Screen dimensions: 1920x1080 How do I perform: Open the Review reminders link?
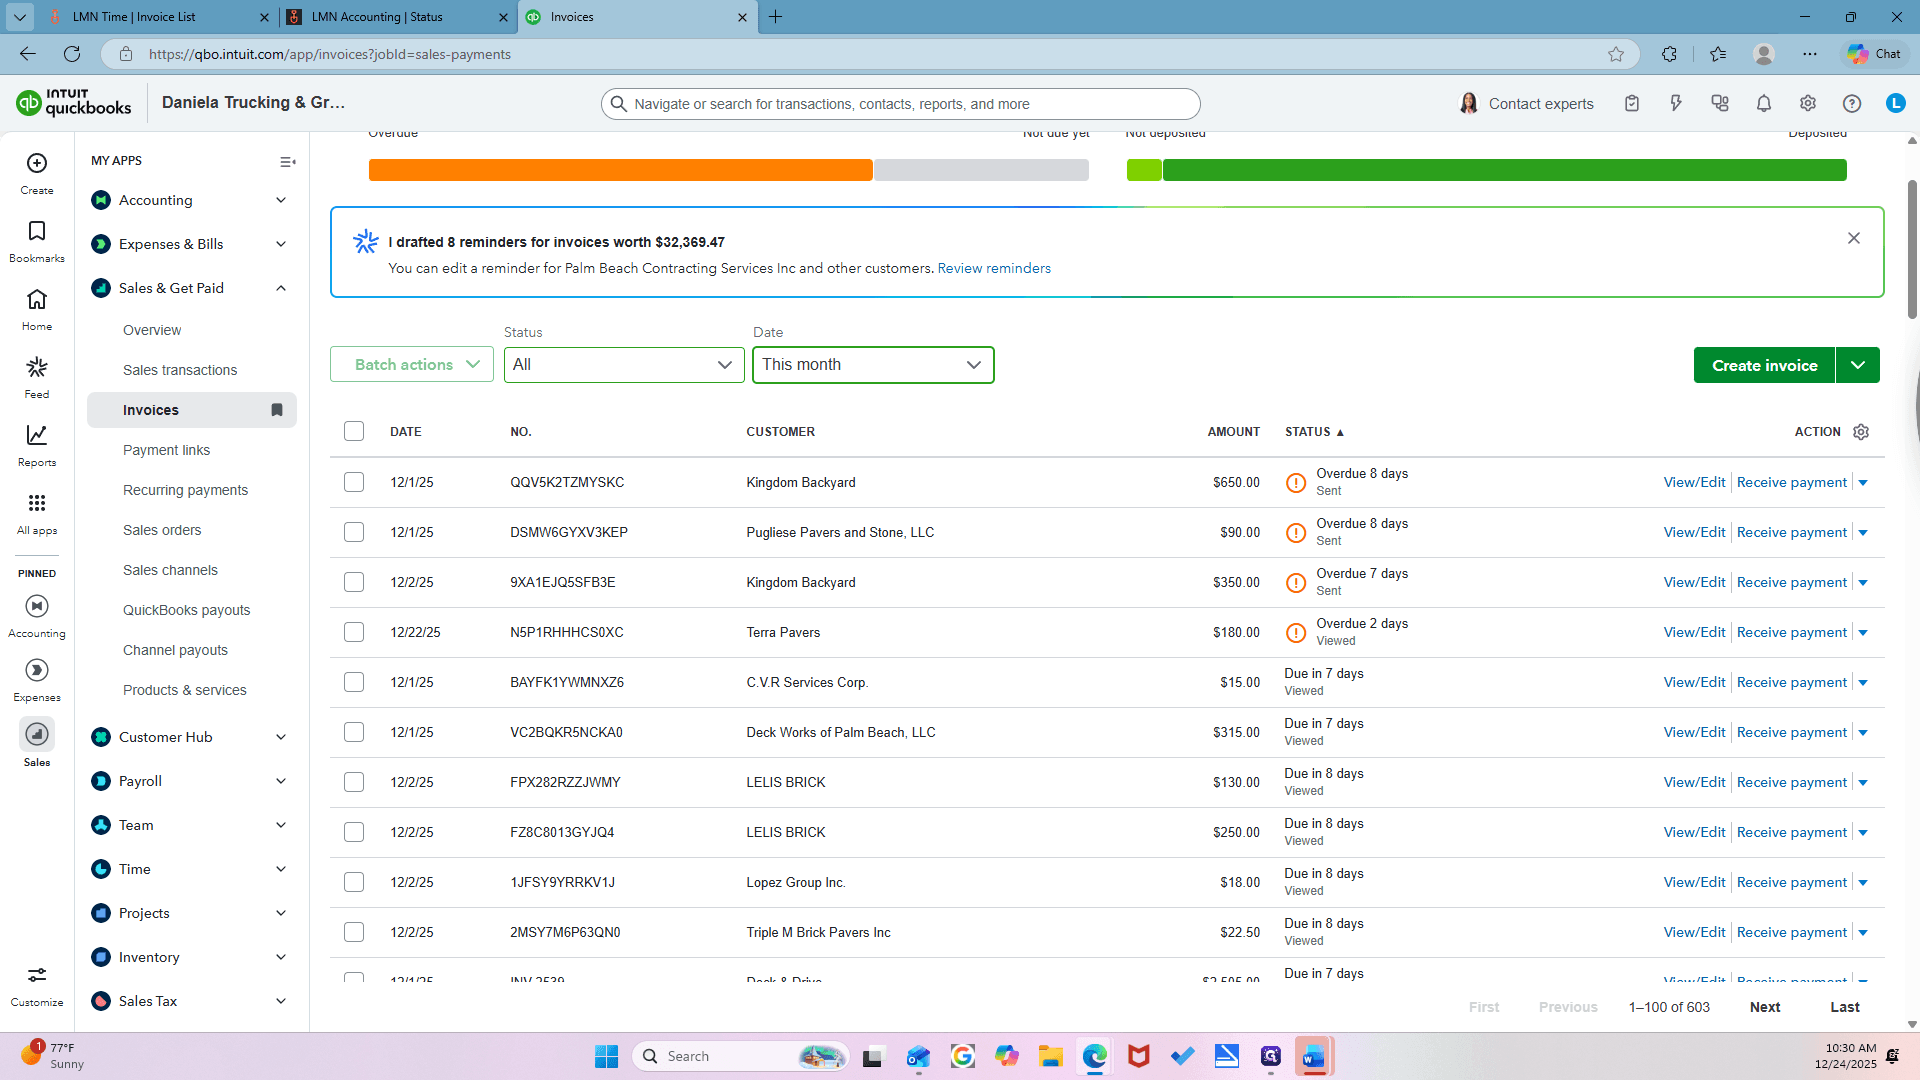click(x=994, y=268)
